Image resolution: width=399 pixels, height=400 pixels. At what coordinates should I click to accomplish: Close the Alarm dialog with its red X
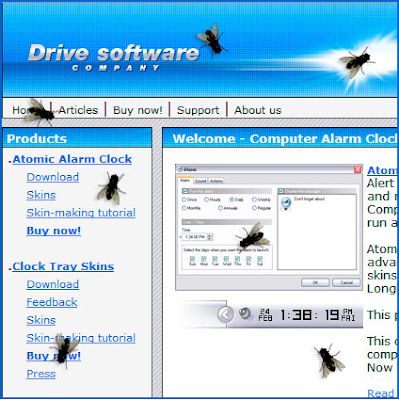(x=357, y=169)
